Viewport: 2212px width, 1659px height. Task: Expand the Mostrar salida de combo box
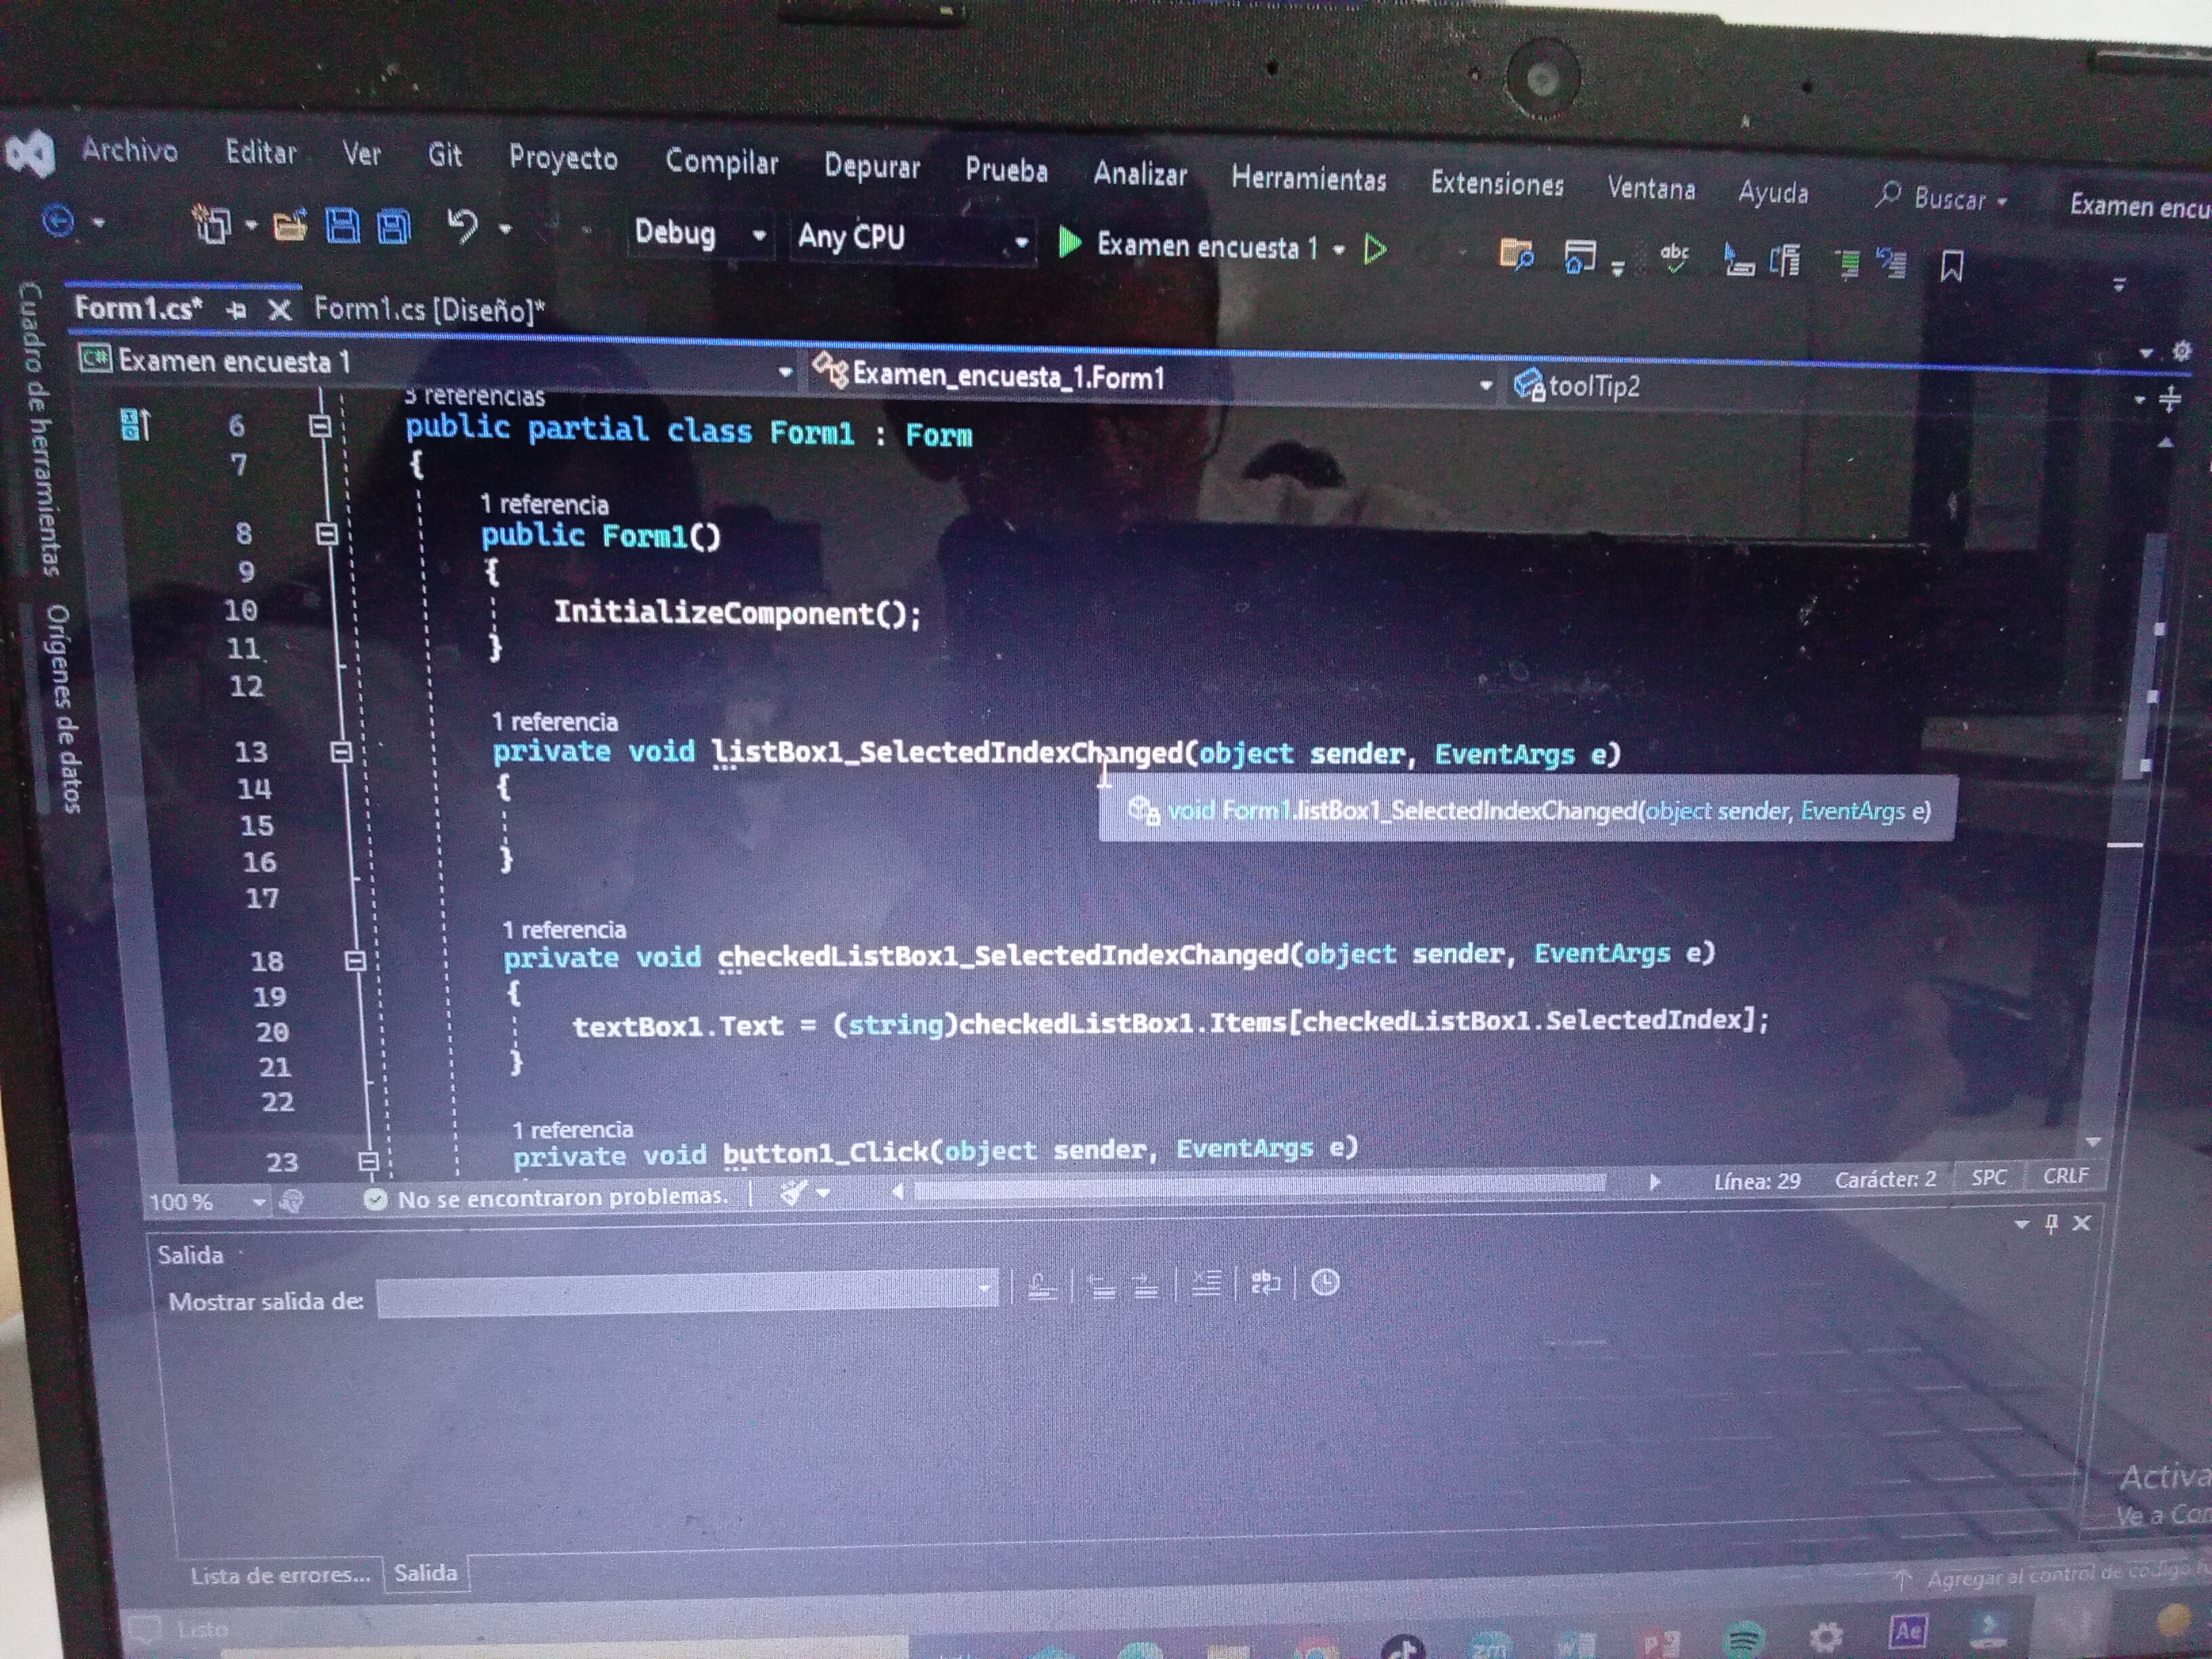click(985, 1289)
